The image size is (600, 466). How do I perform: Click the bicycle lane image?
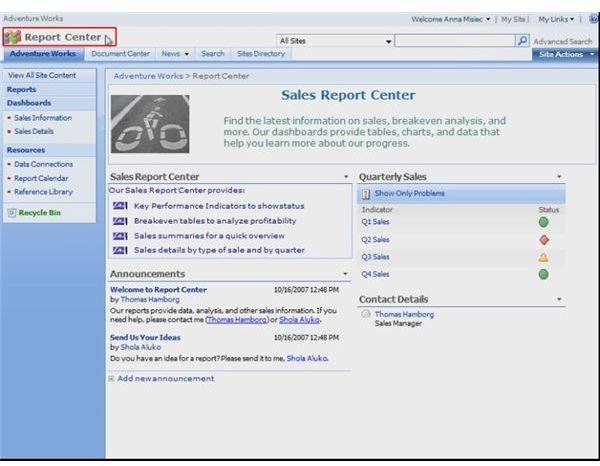(x=150, y=124)
